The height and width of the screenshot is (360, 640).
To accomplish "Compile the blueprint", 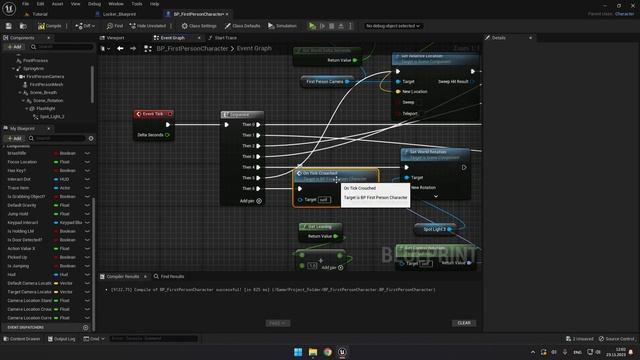I will click(50, 26).
